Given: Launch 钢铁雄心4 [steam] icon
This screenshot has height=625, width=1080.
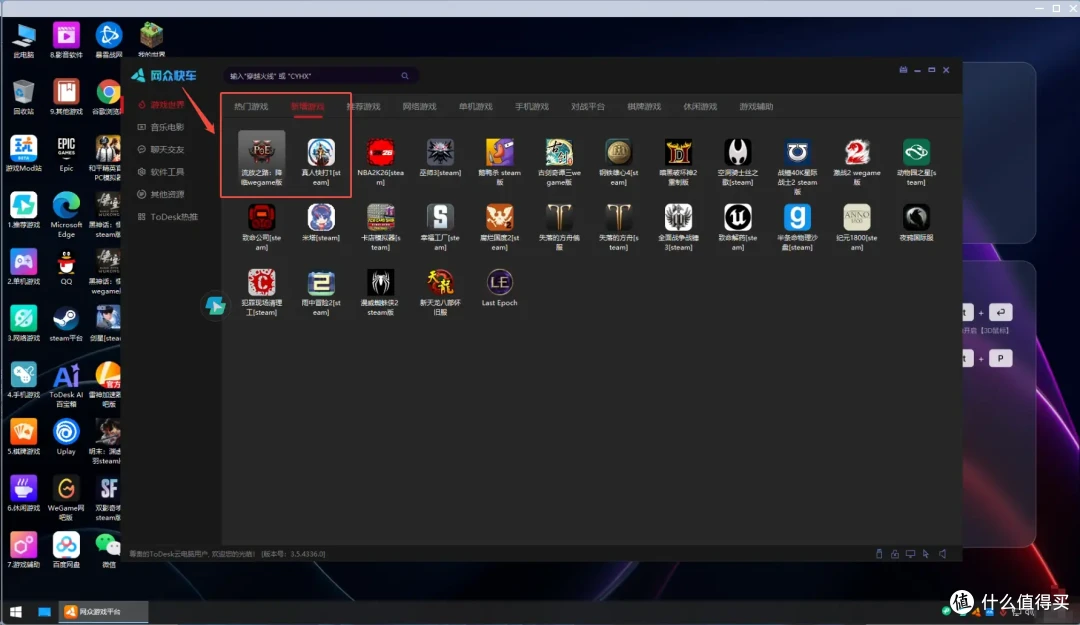Looking at the screenshot, I should pyautogui.click(x=619, y=152).
